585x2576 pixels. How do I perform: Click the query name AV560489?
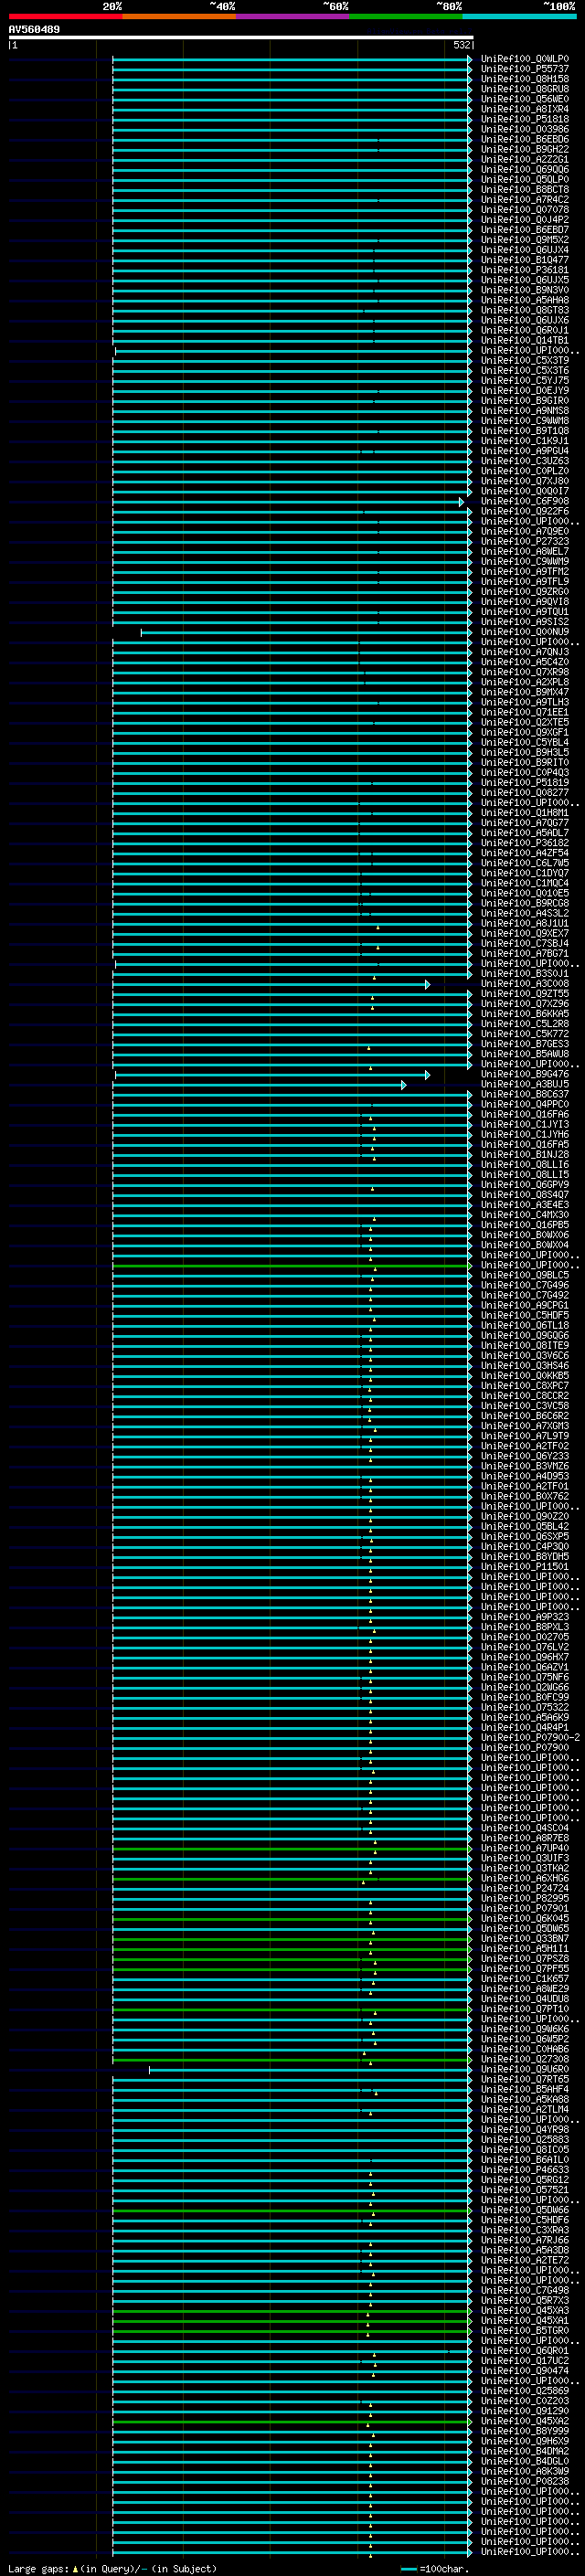pyautogui.click(x=34, y=29)
